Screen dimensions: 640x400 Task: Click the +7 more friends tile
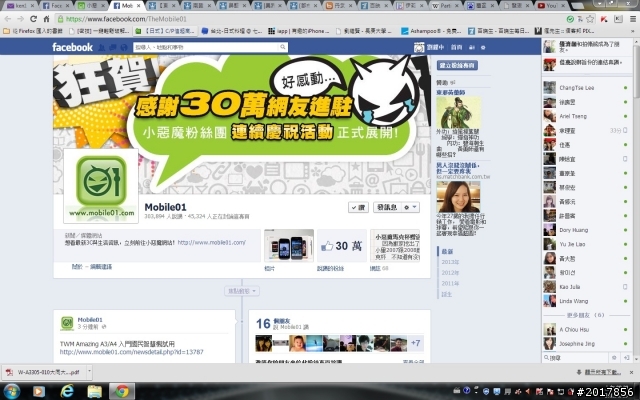(415, 343)
